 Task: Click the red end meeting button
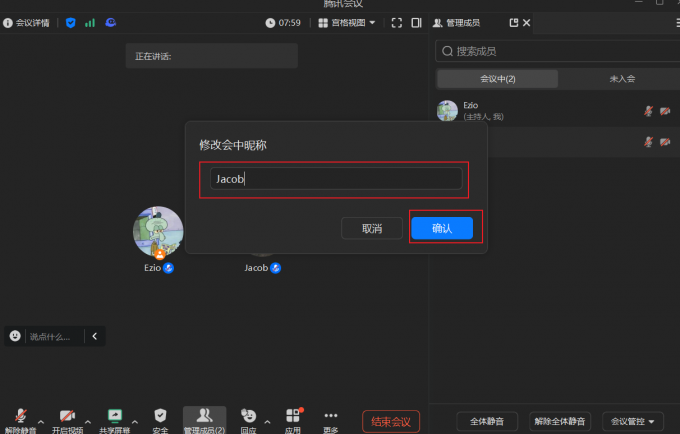click(391, 421)
